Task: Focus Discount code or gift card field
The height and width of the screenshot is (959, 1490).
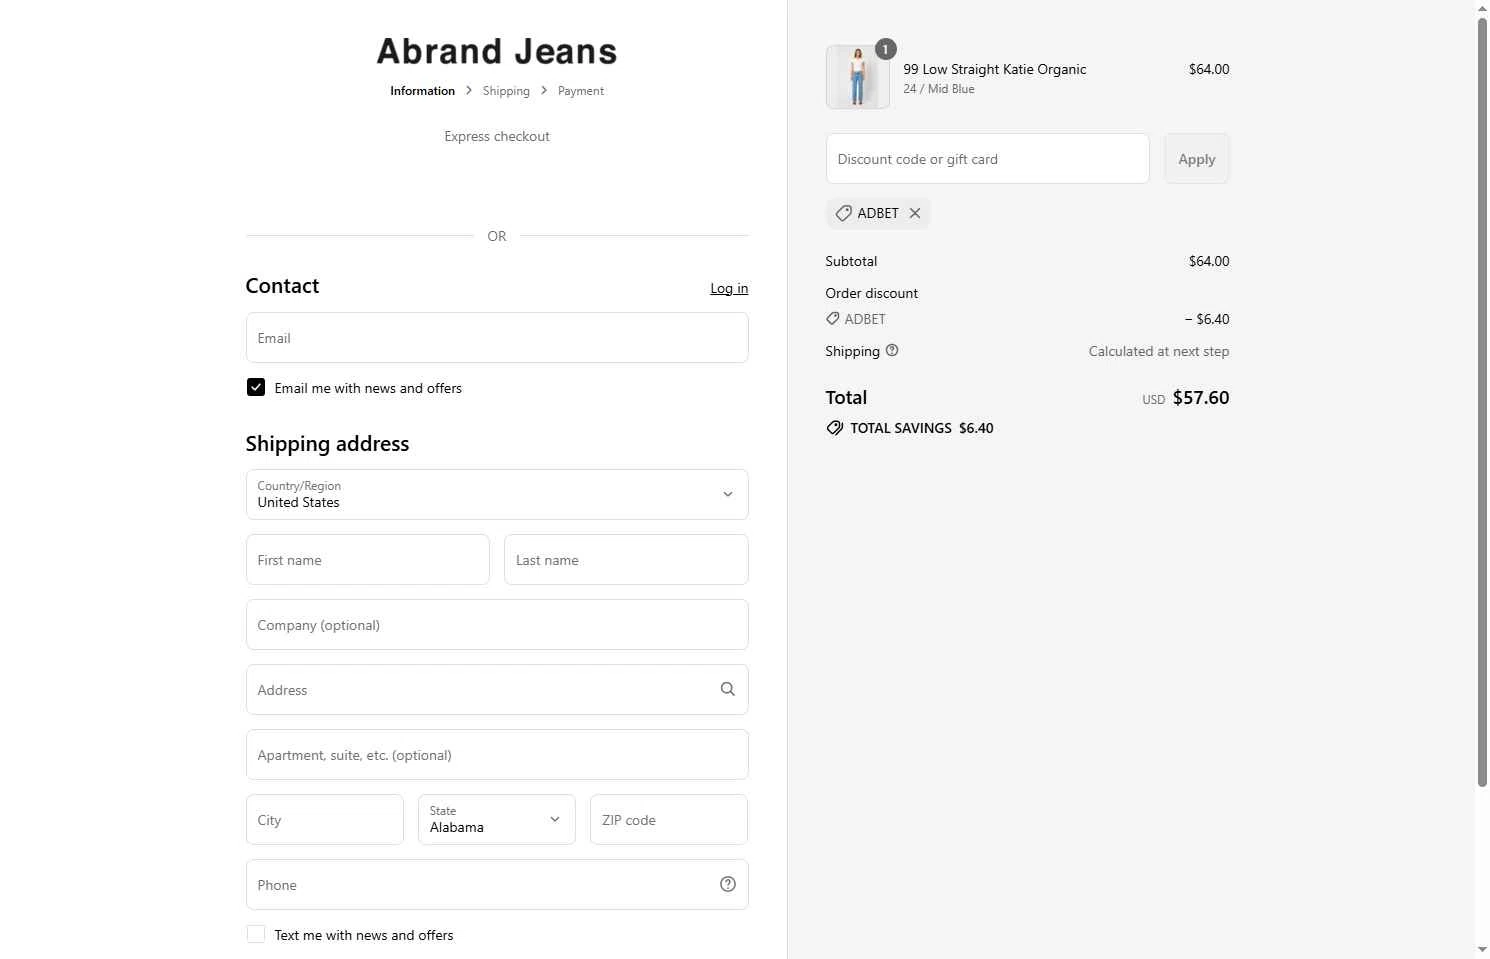Action: pyautogui.click(x=987, y=158)
